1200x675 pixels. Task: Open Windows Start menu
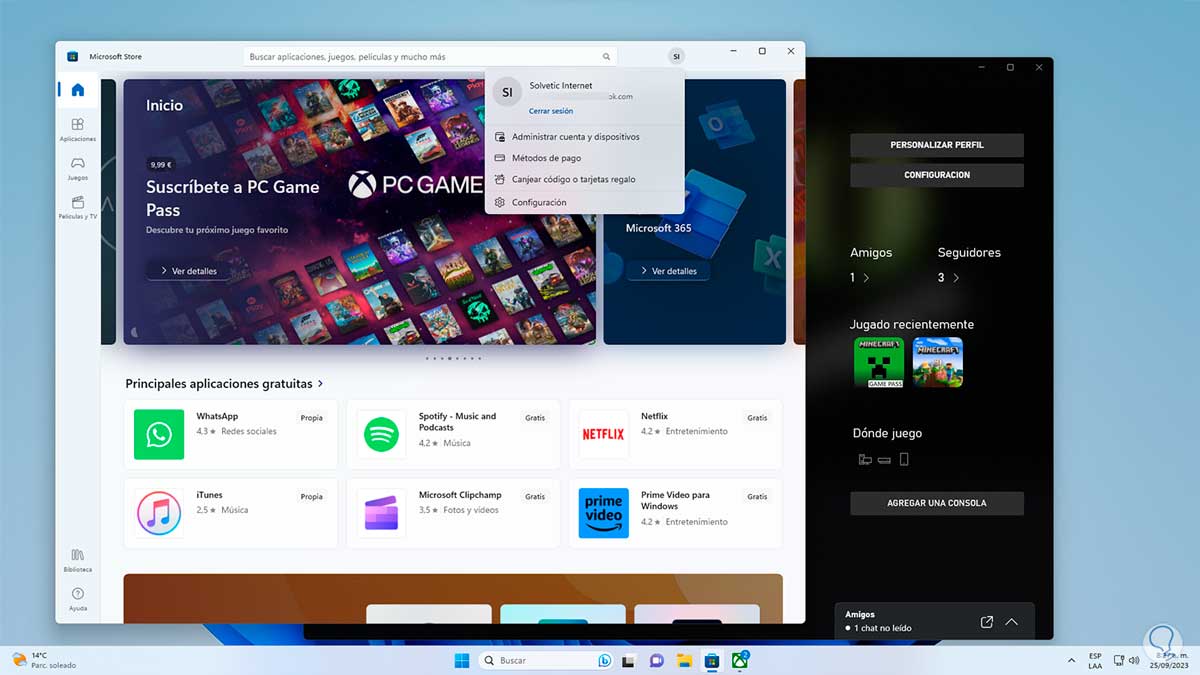click(x=462, y=660)
